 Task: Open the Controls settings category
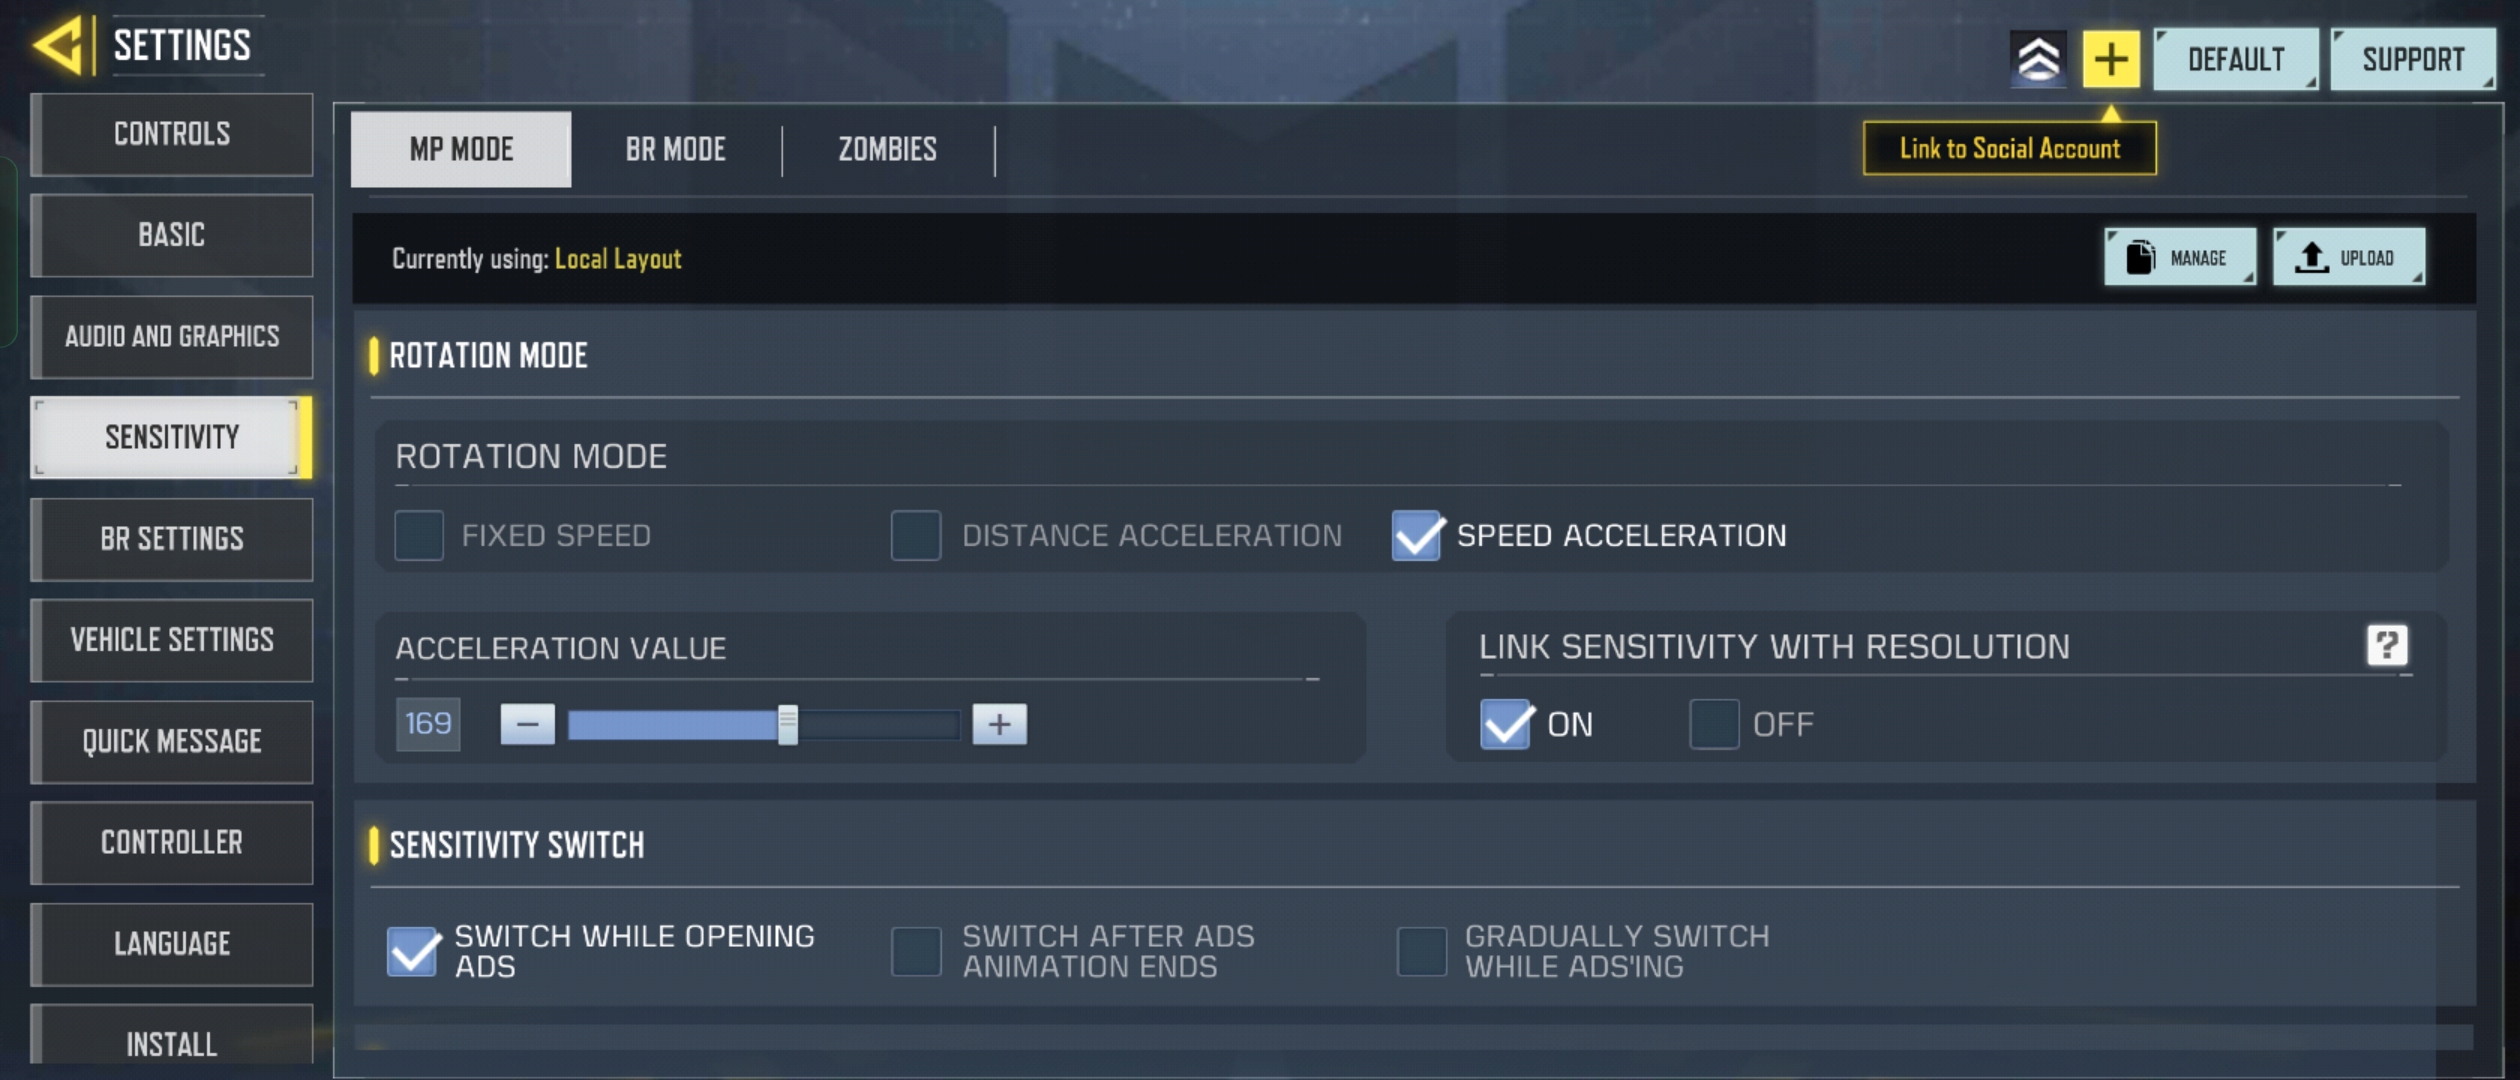[x=171, y=134]
